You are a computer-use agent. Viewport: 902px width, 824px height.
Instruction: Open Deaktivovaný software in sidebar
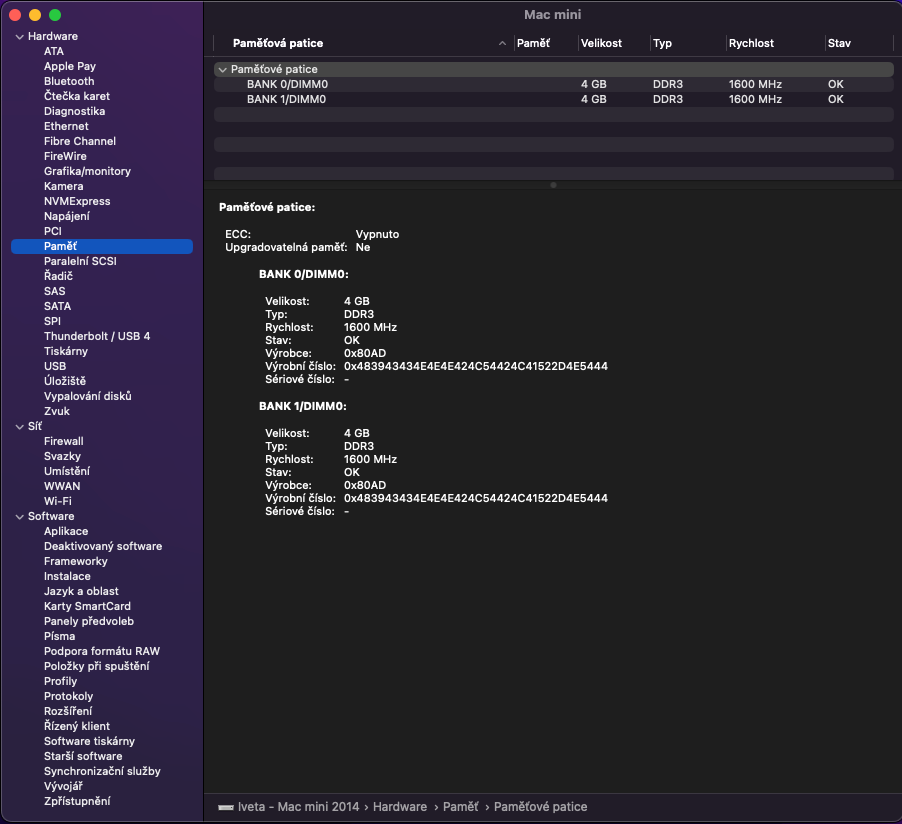103,546
